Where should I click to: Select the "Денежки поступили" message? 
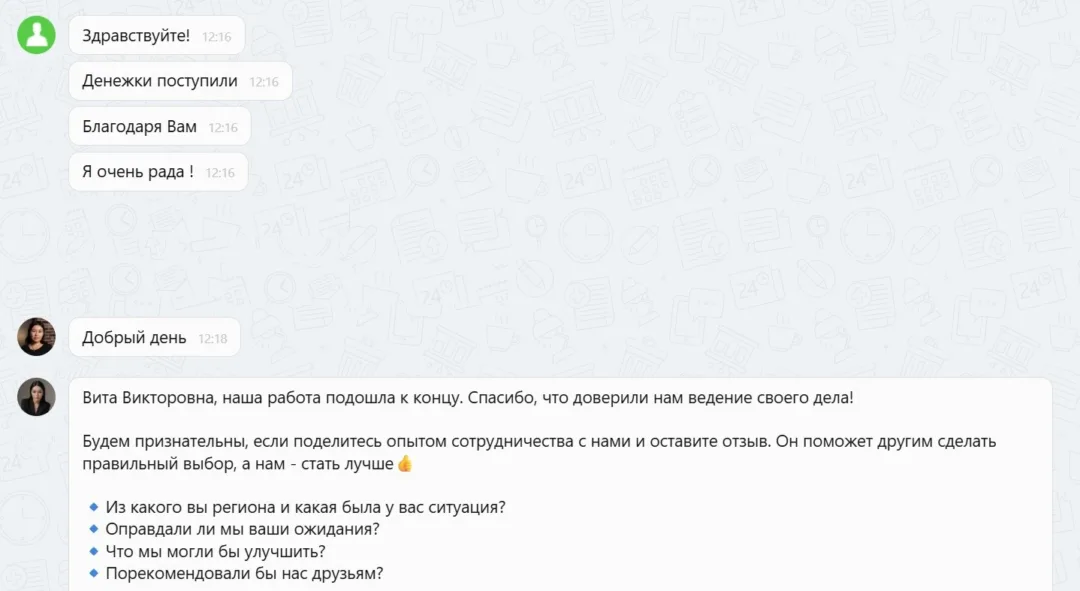pyautogui.click(x=160, y=81)
